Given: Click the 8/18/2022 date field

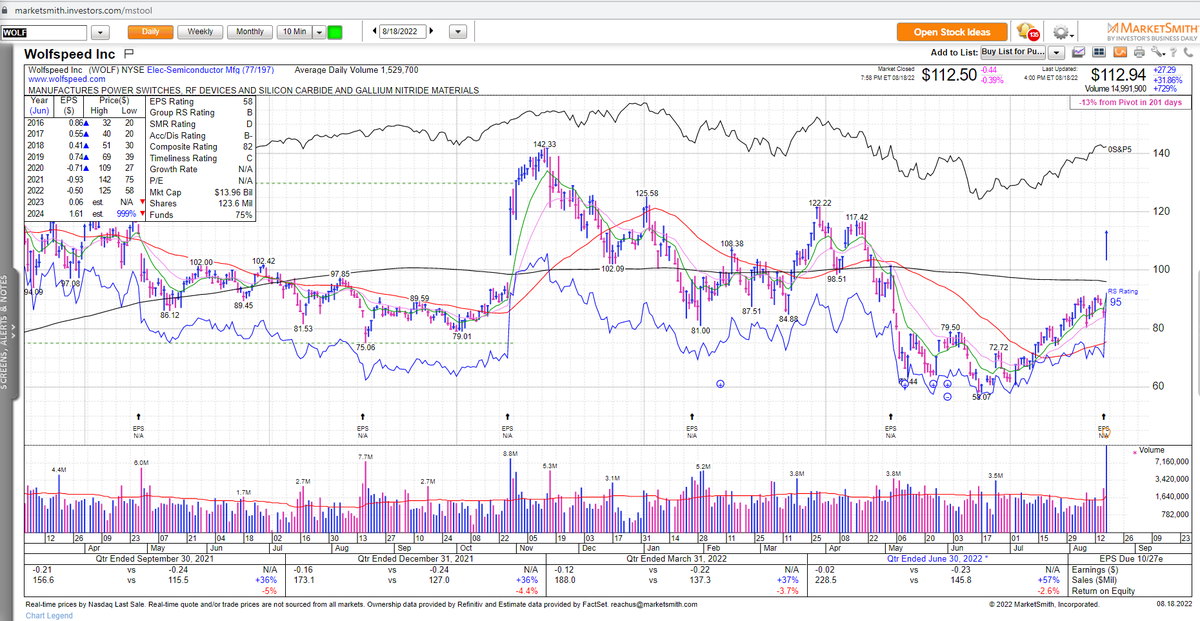Looking at the screenshot, I should pyautogui.click(x=405, y=32).
